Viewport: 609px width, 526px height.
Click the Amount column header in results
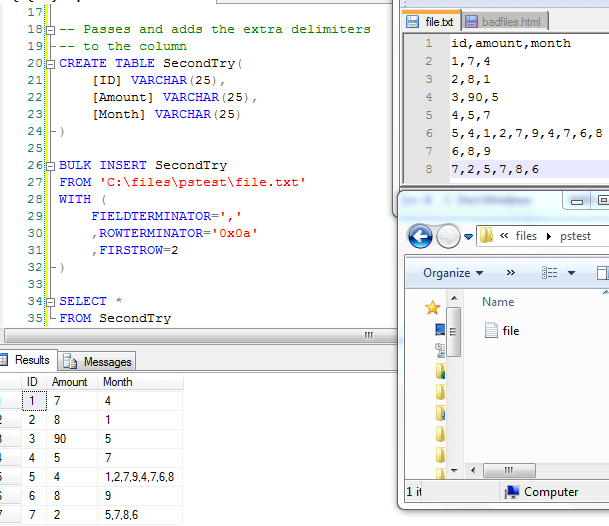click(70, 382)
